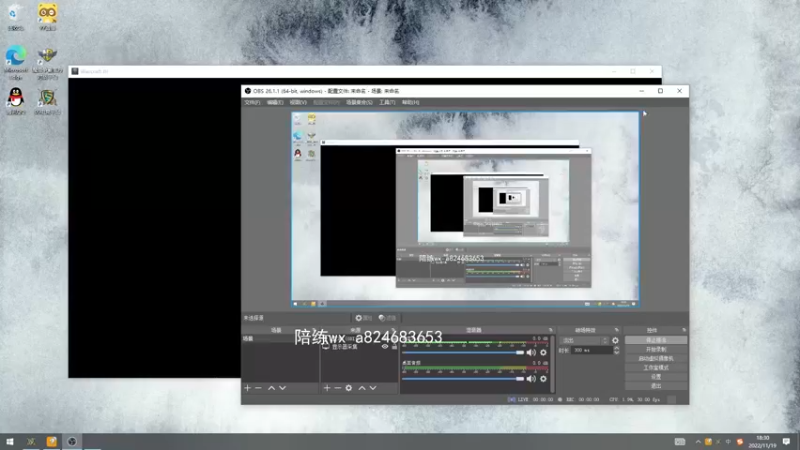Screen dimensions: 800x450
Task: Open the orange app on the taskbar
Action: 52,442
